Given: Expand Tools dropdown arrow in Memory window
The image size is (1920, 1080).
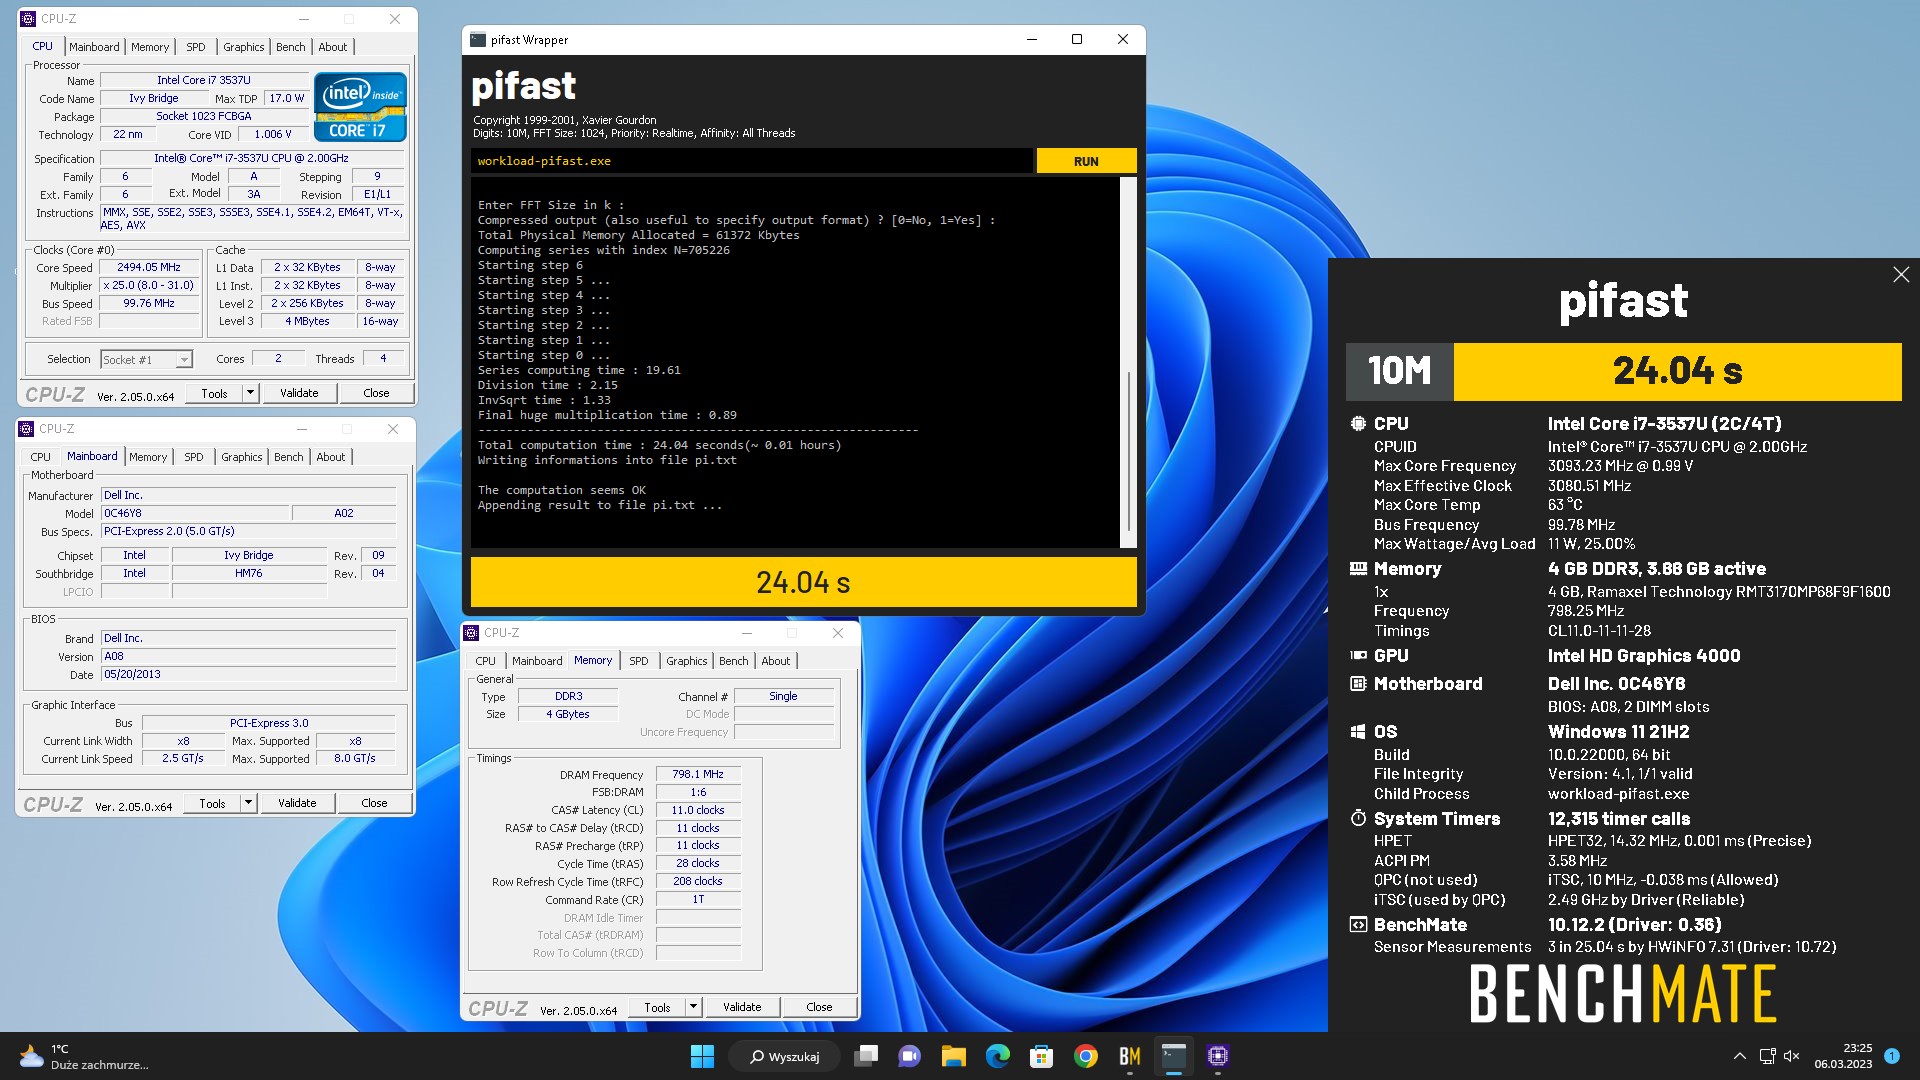Looking at the screenshot, I should (x=693, y=1007).
